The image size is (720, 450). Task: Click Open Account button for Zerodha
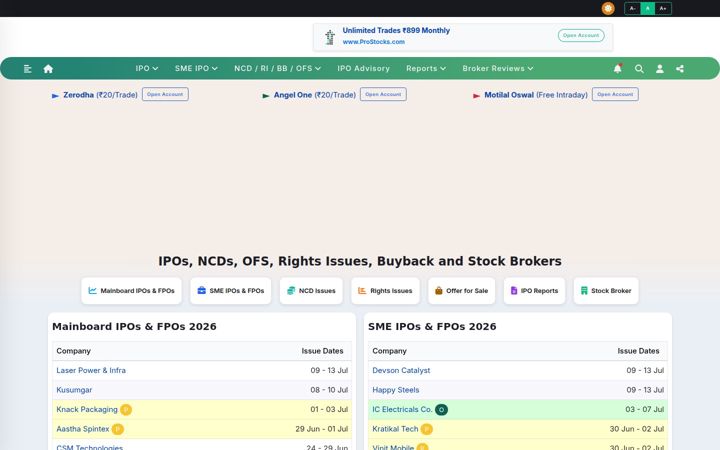tap(165, 94)
